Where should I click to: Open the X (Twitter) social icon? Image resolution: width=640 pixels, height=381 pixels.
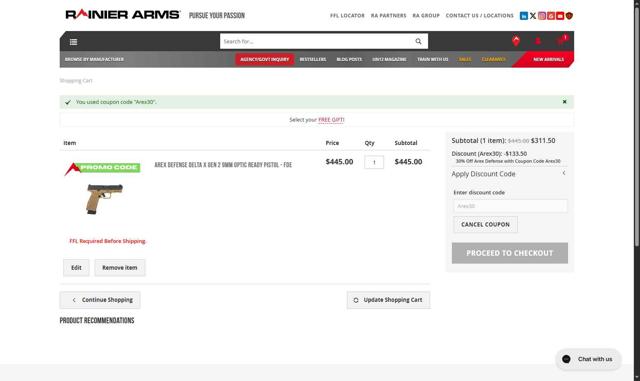(x=533, y=16)
